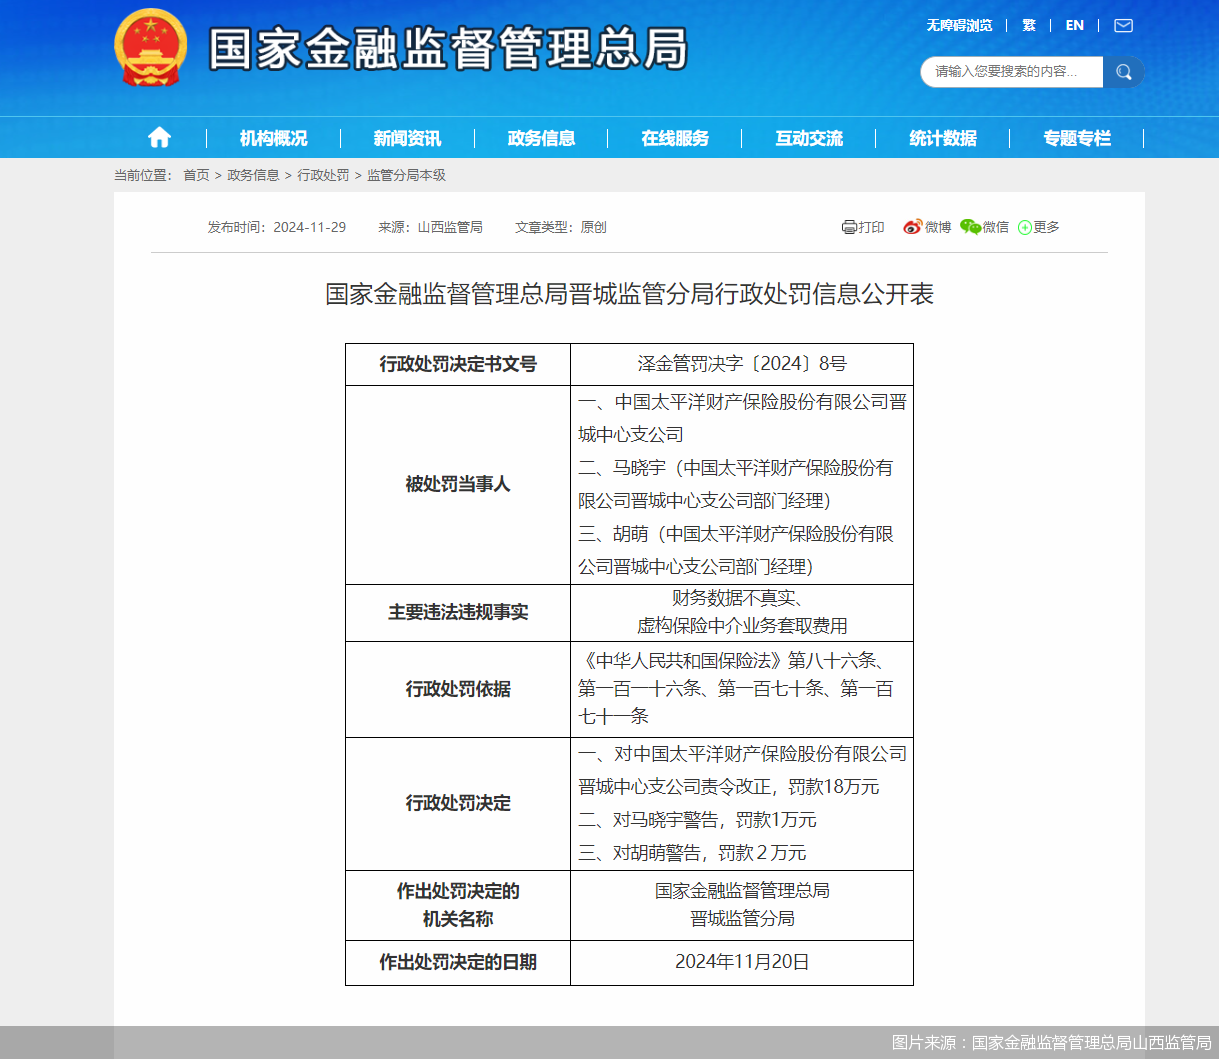Click the 作出处罚决定的机关名称 cell
The image size is (1219, 1059).
[x=458, y=905]
